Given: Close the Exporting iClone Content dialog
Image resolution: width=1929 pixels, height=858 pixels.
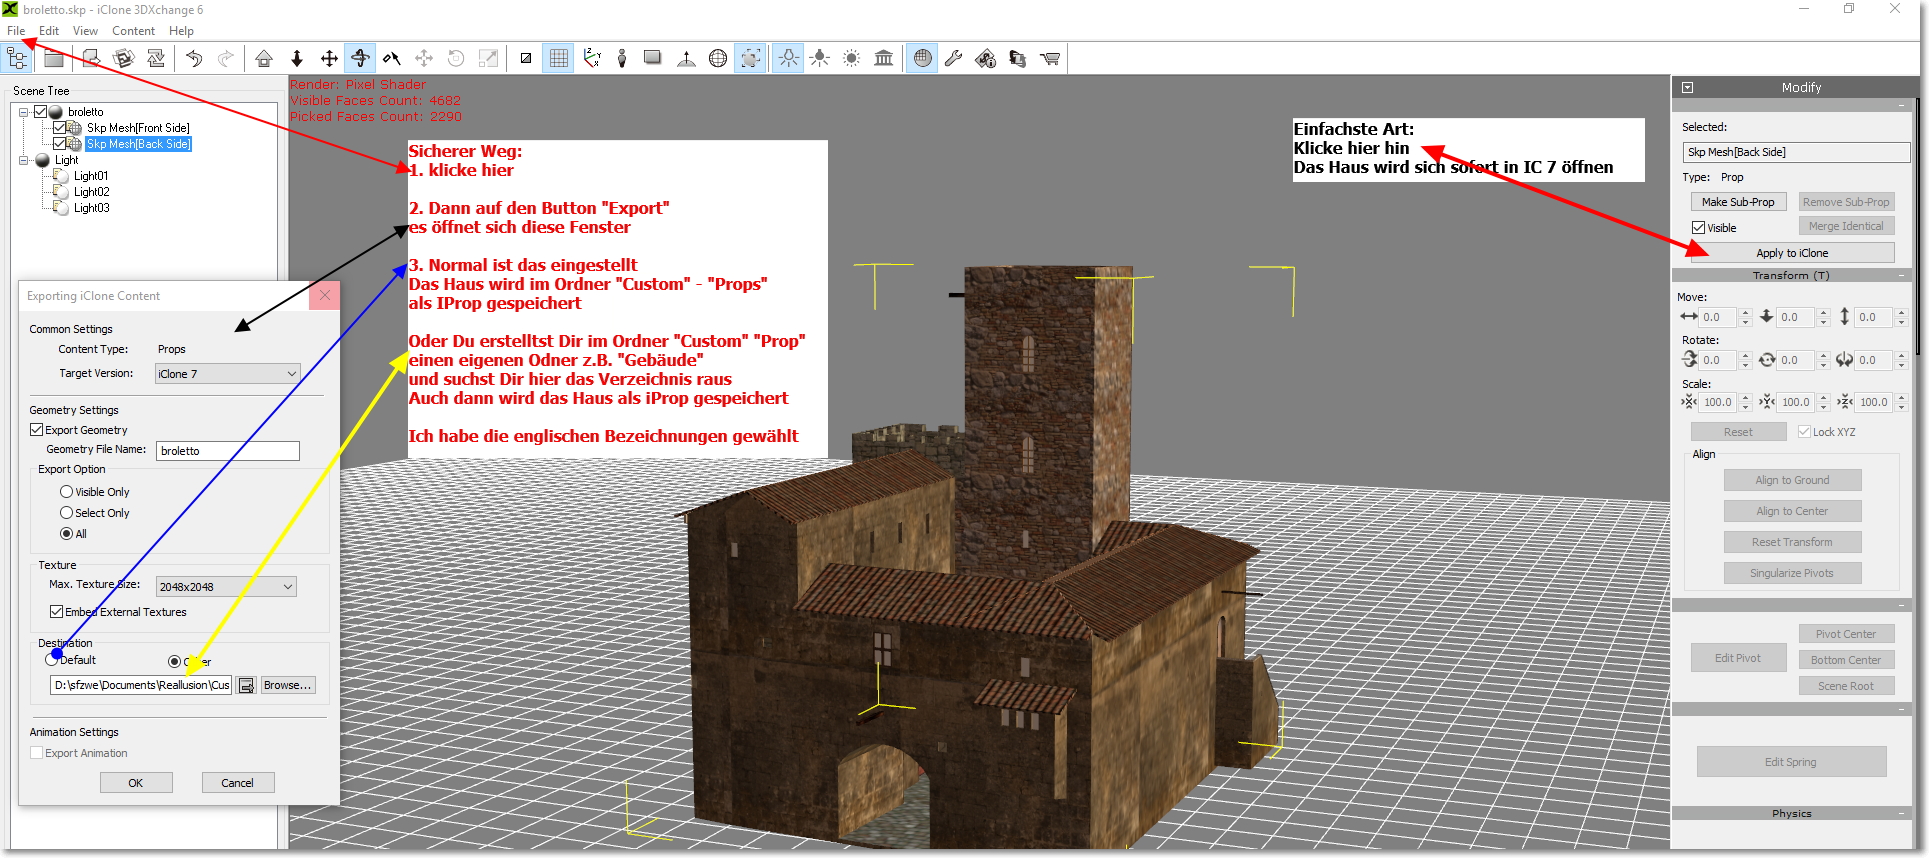Looking at the screenshot, I should [x=325, y=296].
